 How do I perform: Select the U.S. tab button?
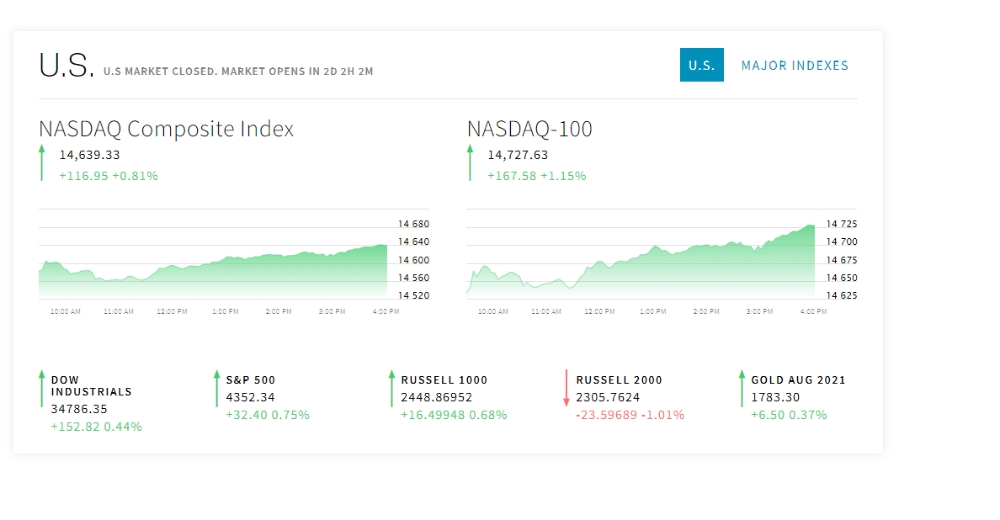click(x=702, y=65)
